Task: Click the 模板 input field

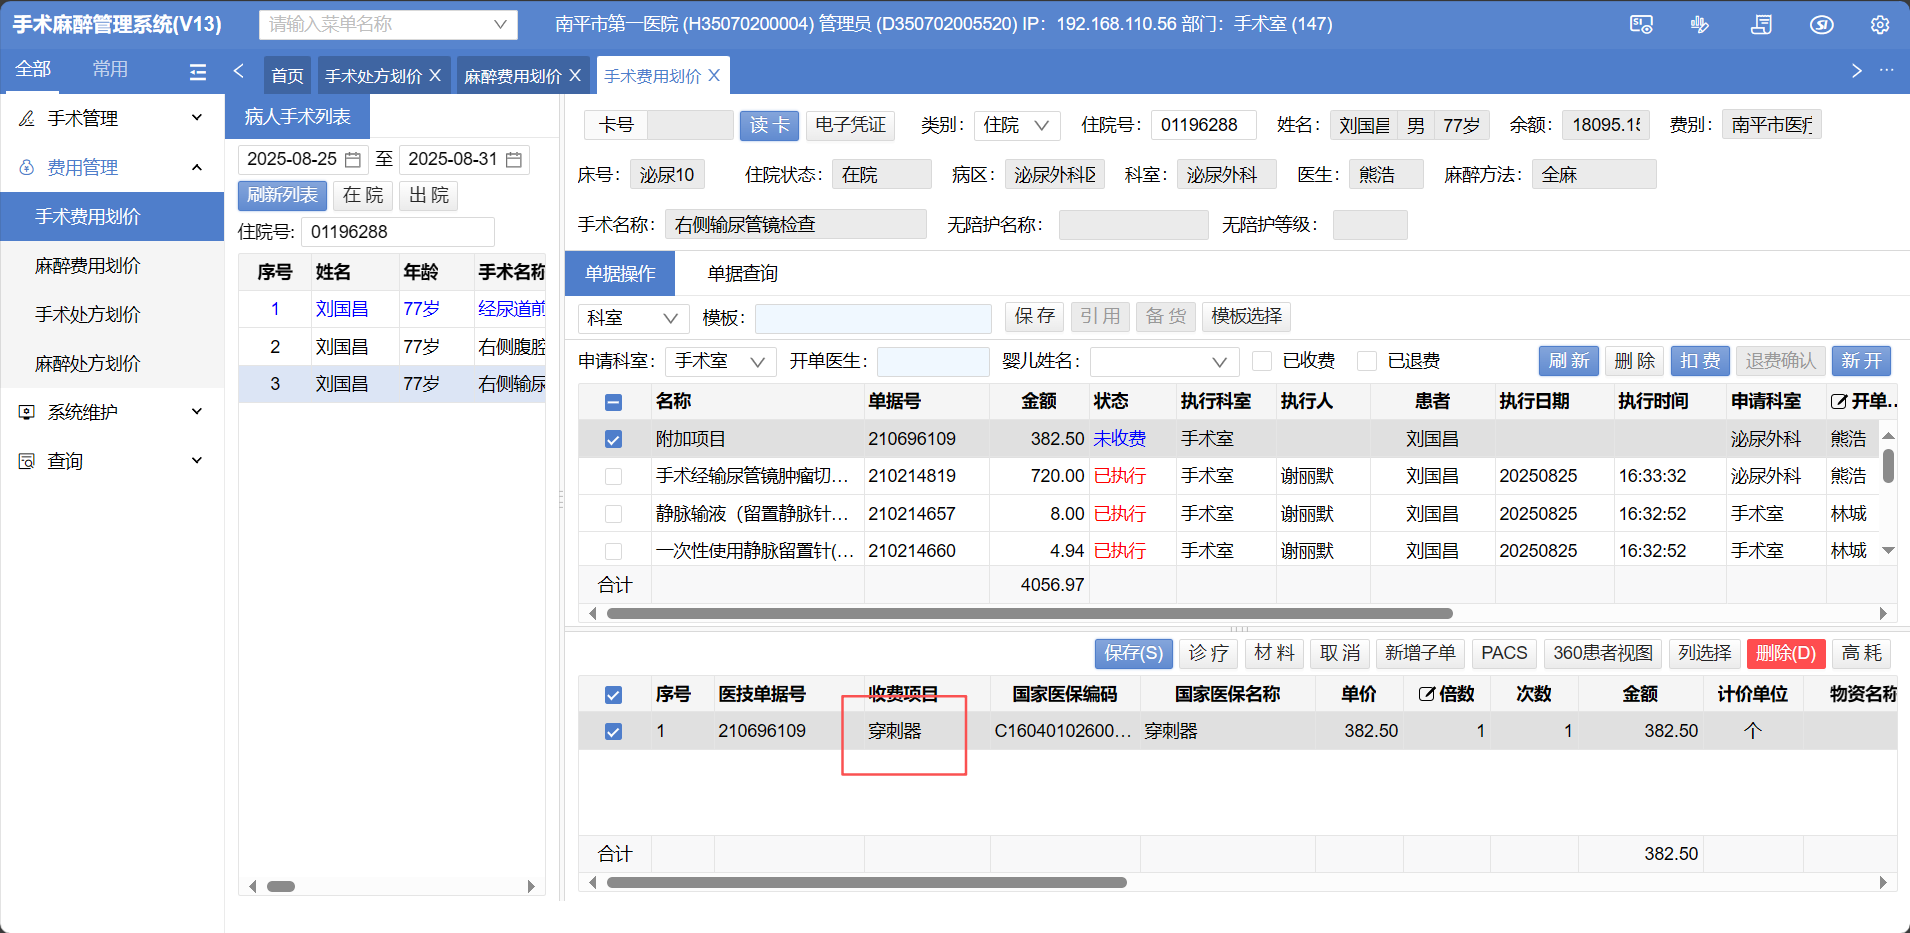Action: [x=872, y=318]
